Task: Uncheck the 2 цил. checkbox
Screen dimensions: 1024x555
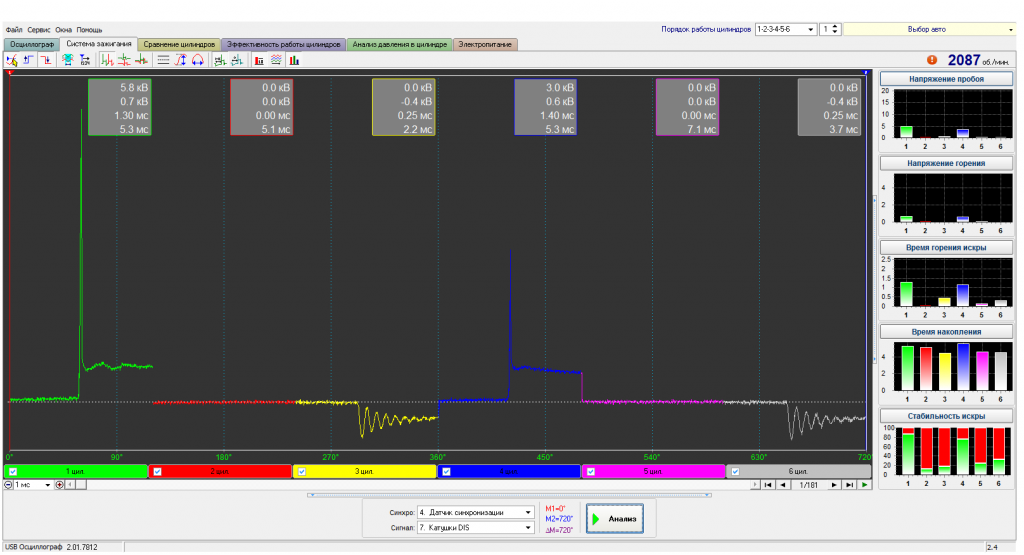Action: pos(157,471)
